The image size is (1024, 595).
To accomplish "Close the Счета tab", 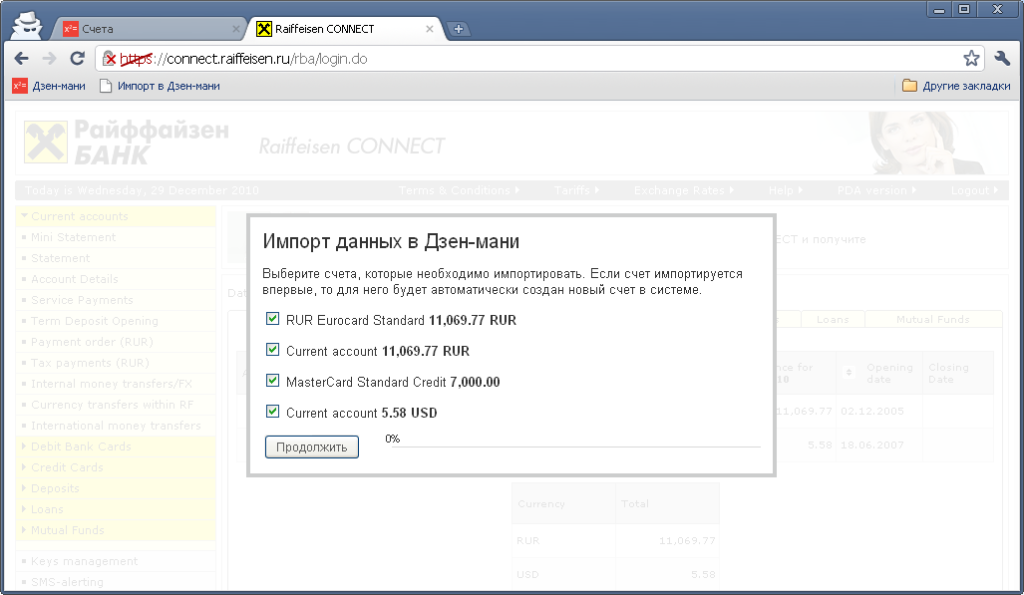I will pos(236,29).
